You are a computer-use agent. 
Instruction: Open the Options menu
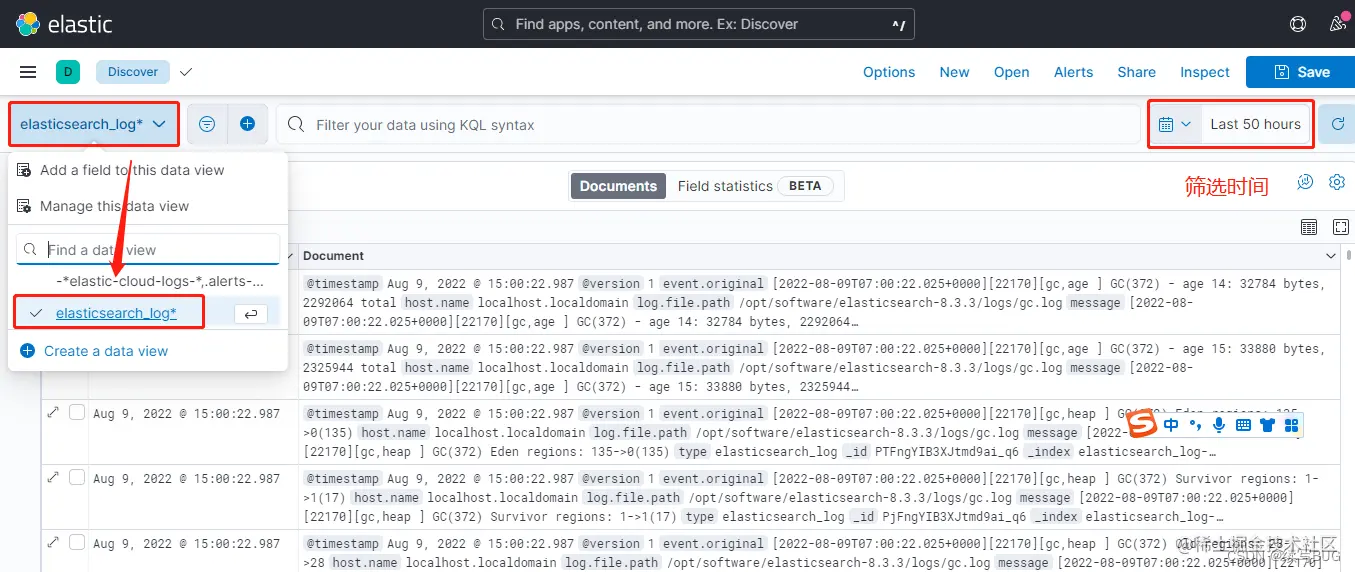[889, 72]
